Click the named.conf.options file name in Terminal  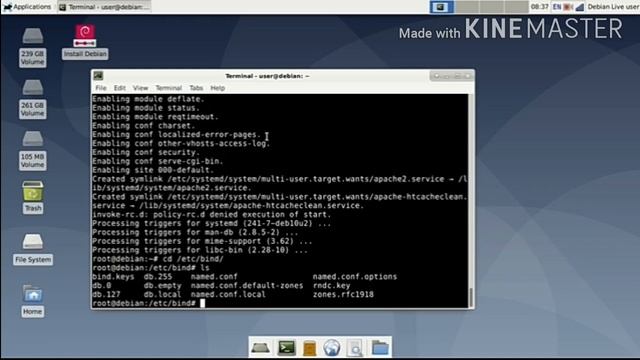pos(355,277)
